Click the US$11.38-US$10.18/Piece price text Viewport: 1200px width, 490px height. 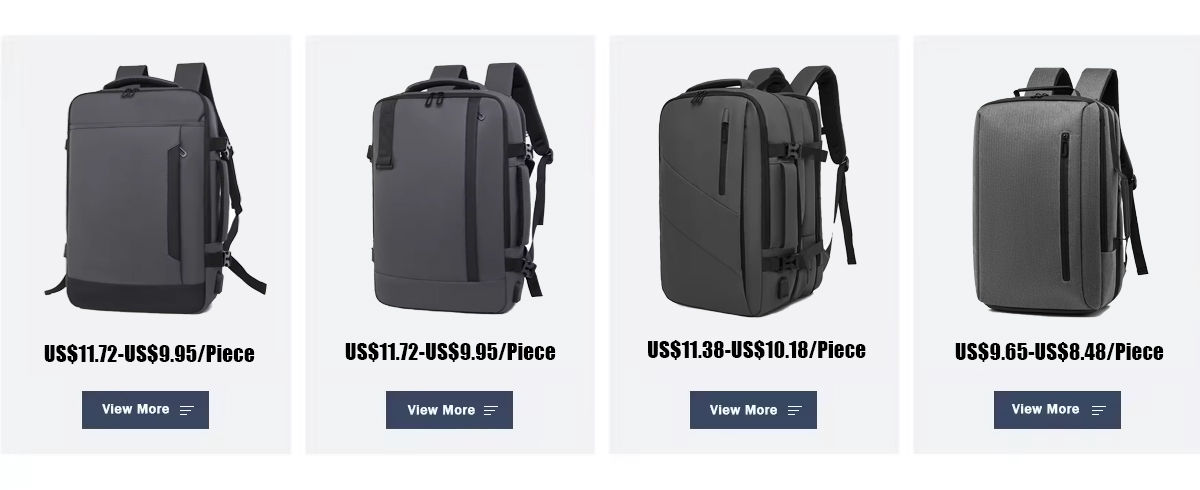pos(756,350)
